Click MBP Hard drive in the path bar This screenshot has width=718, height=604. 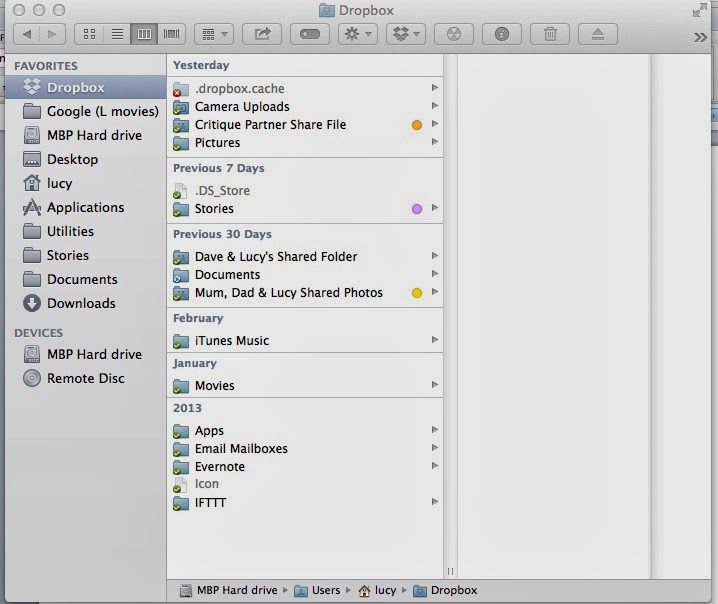(228, 591)
